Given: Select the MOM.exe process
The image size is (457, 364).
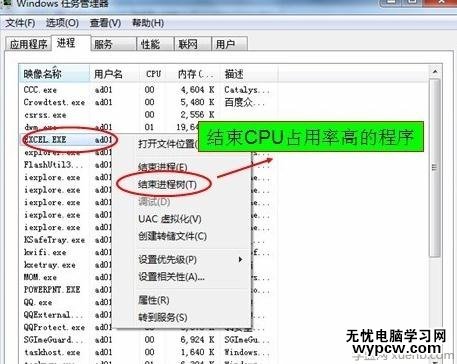Looking at the screenshot, I should point(40,277).
